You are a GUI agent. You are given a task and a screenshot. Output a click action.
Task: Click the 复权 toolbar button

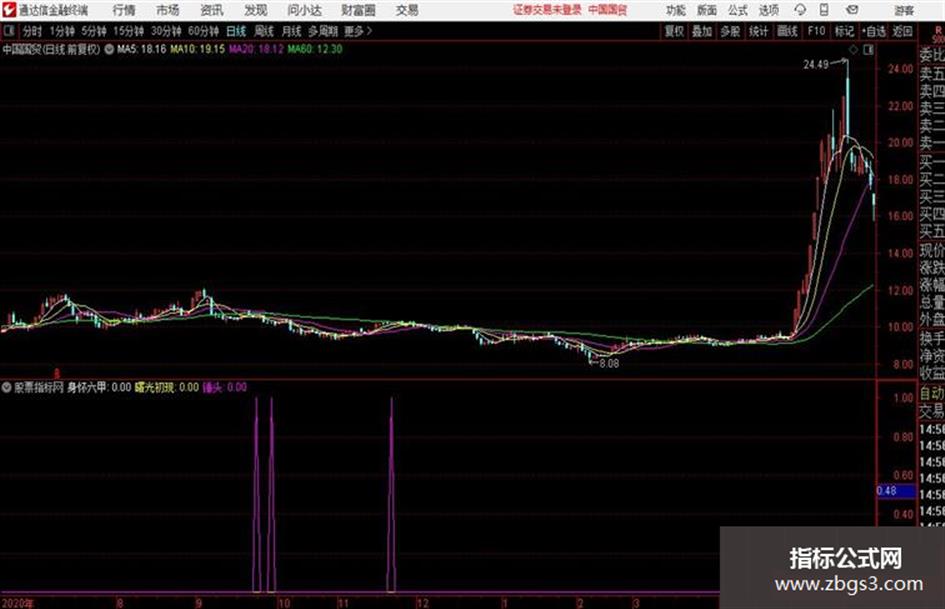674,31
